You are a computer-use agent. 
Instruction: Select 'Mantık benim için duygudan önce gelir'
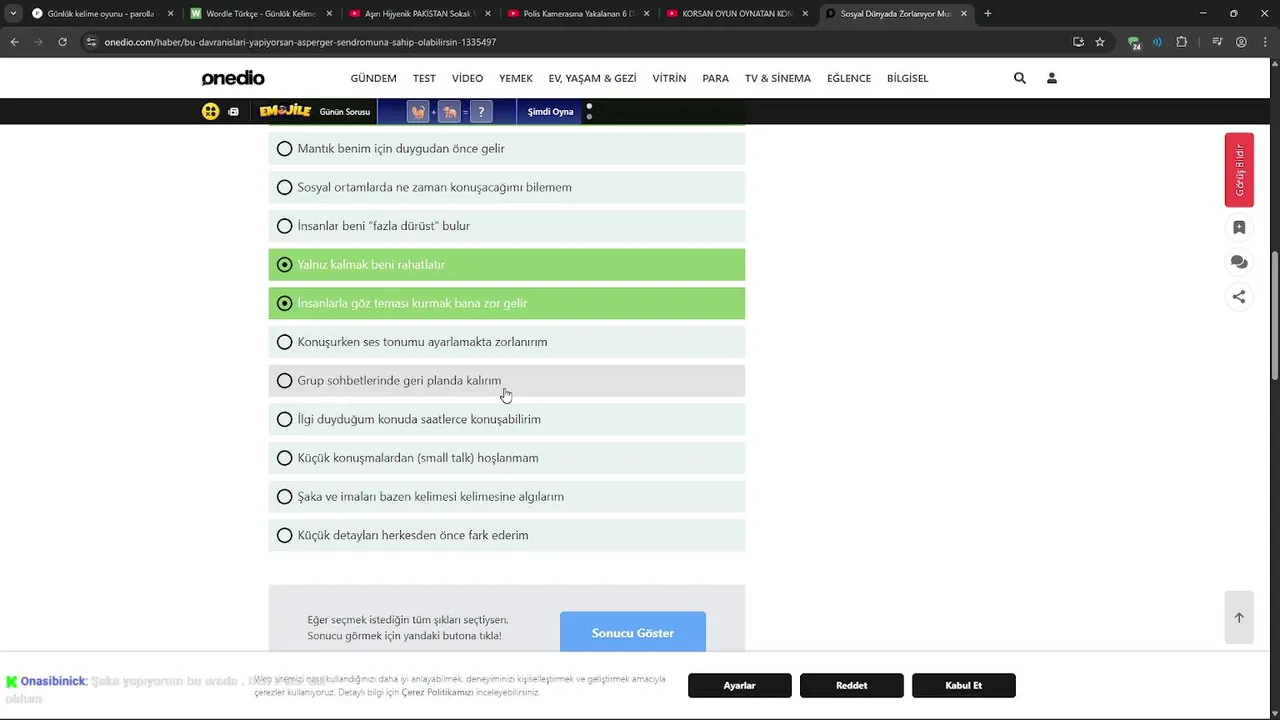tap(506, 148)
